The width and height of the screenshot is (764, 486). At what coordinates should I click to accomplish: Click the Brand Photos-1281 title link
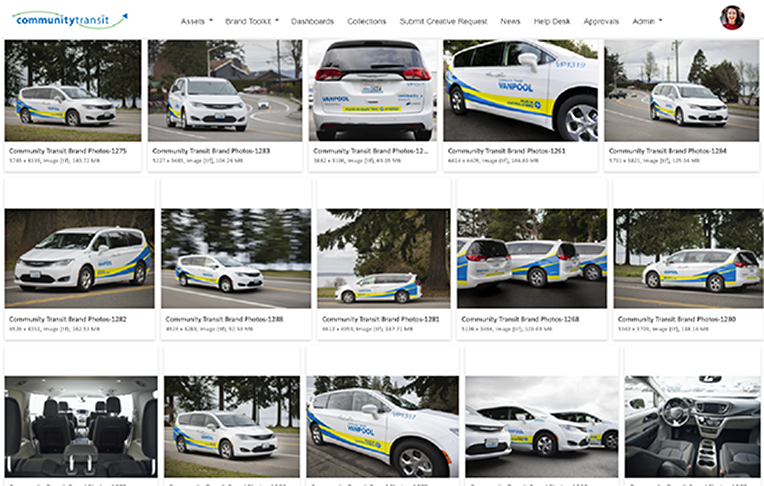381,319
